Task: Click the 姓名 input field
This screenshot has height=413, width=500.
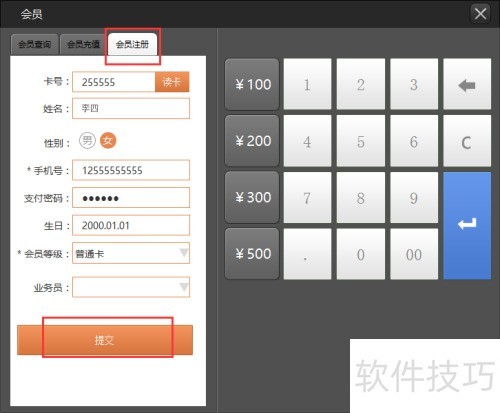Action: 131,108
